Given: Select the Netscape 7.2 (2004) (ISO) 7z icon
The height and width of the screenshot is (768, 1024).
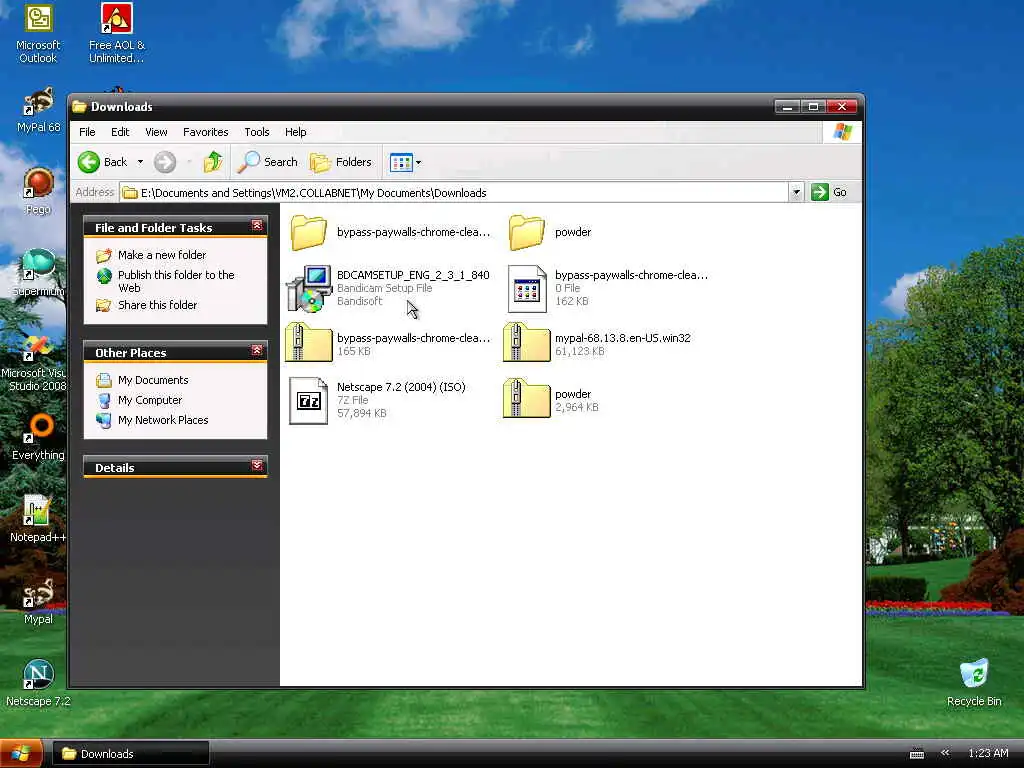Looking at the screenshot, I should (x=308, y=400).
